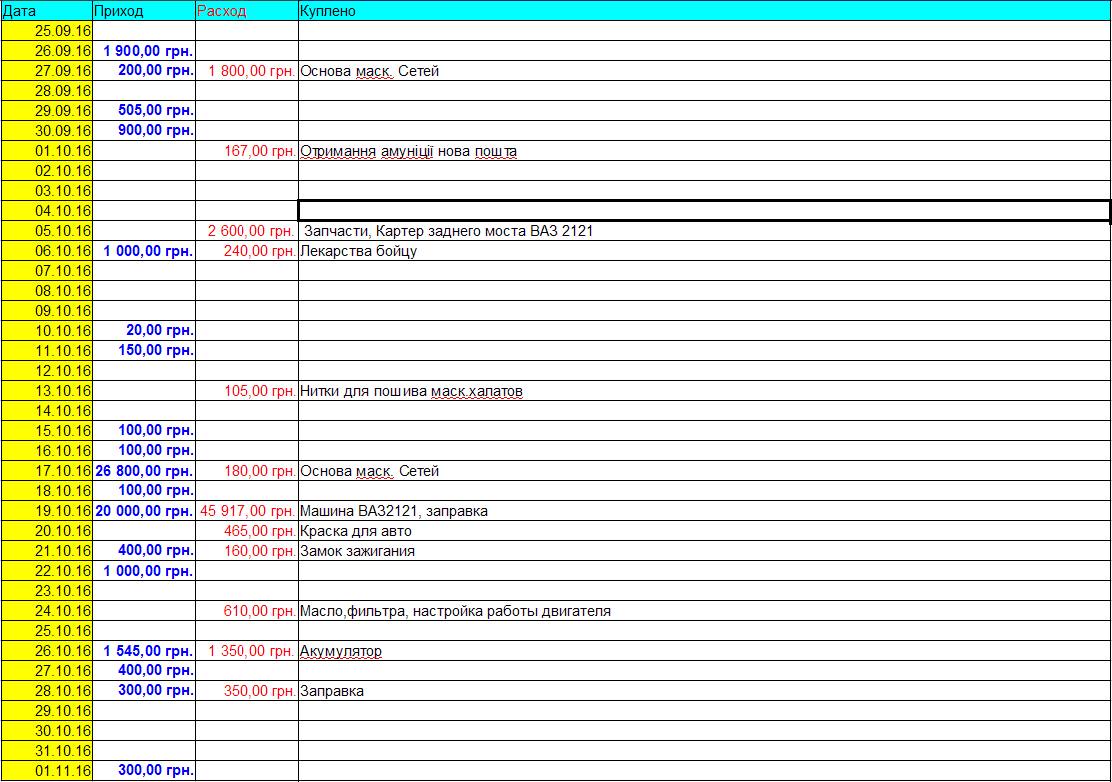Viewport: 1112px width, 782px height.
Task: Select the date cell 25.09.16
Action: pos(47,31)
